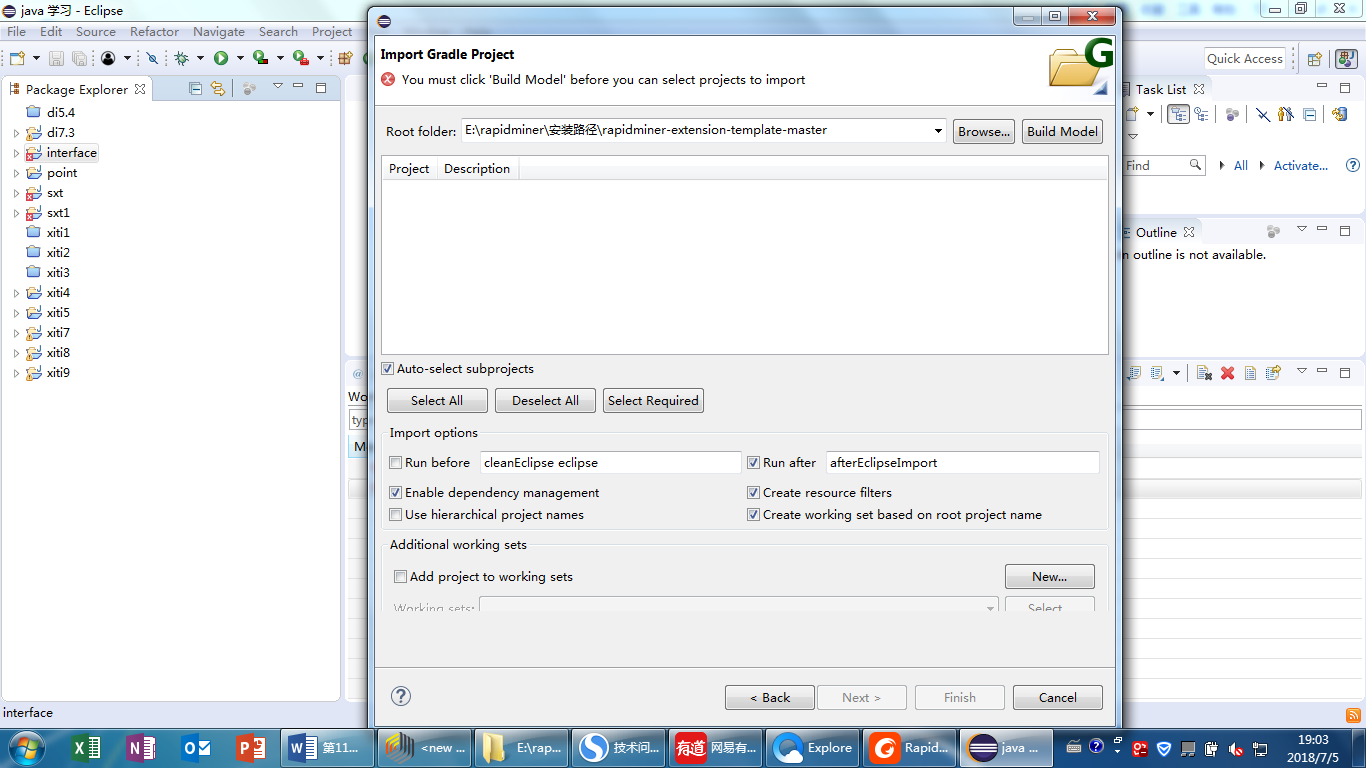Toggle Create resource filters checkbox

click(x=754, y=493)
